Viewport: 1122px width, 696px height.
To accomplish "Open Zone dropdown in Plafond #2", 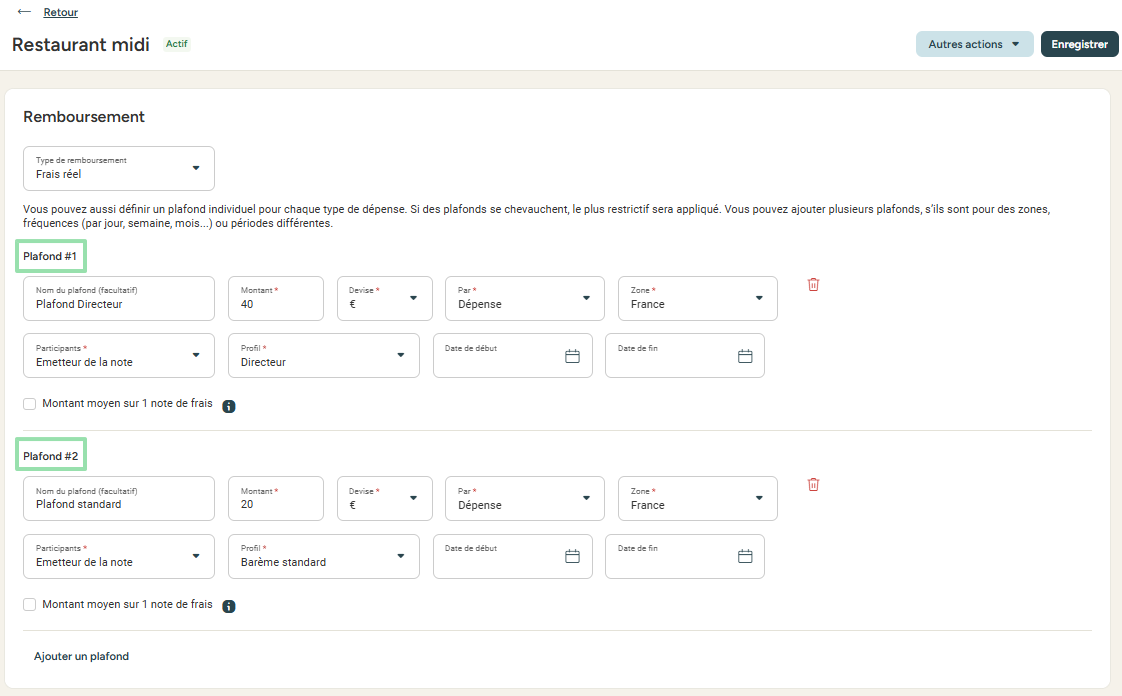I will (698, 499).
